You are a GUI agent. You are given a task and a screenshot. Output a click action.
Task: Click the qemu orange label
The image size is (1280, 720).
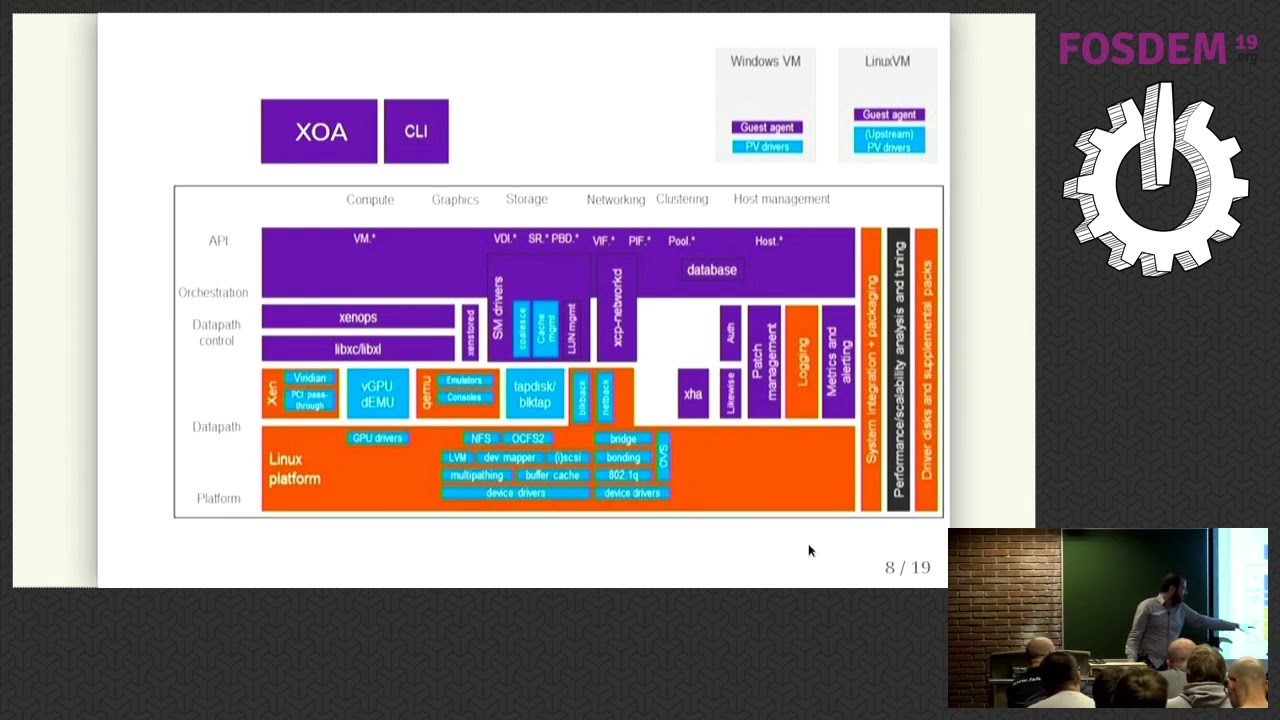click(x=425, y=394)
